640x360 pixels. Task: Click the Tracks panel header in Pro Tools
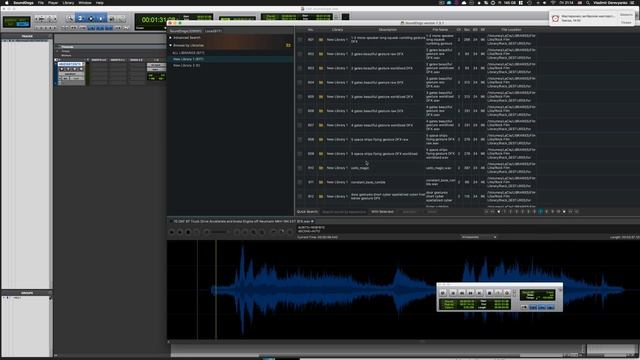27,36
